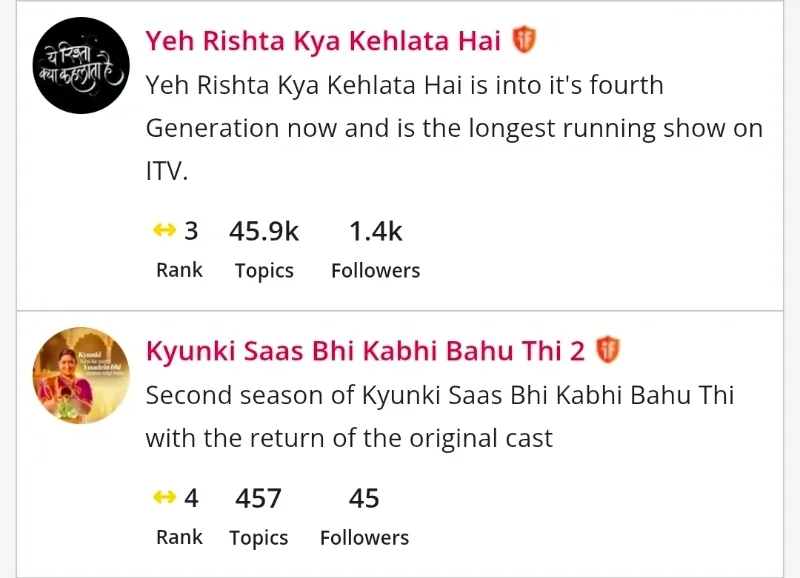The height and width of the screenshot is (578, 800).
Task: Click rank arrow icon beside rank 3
Action: [164, 232]
